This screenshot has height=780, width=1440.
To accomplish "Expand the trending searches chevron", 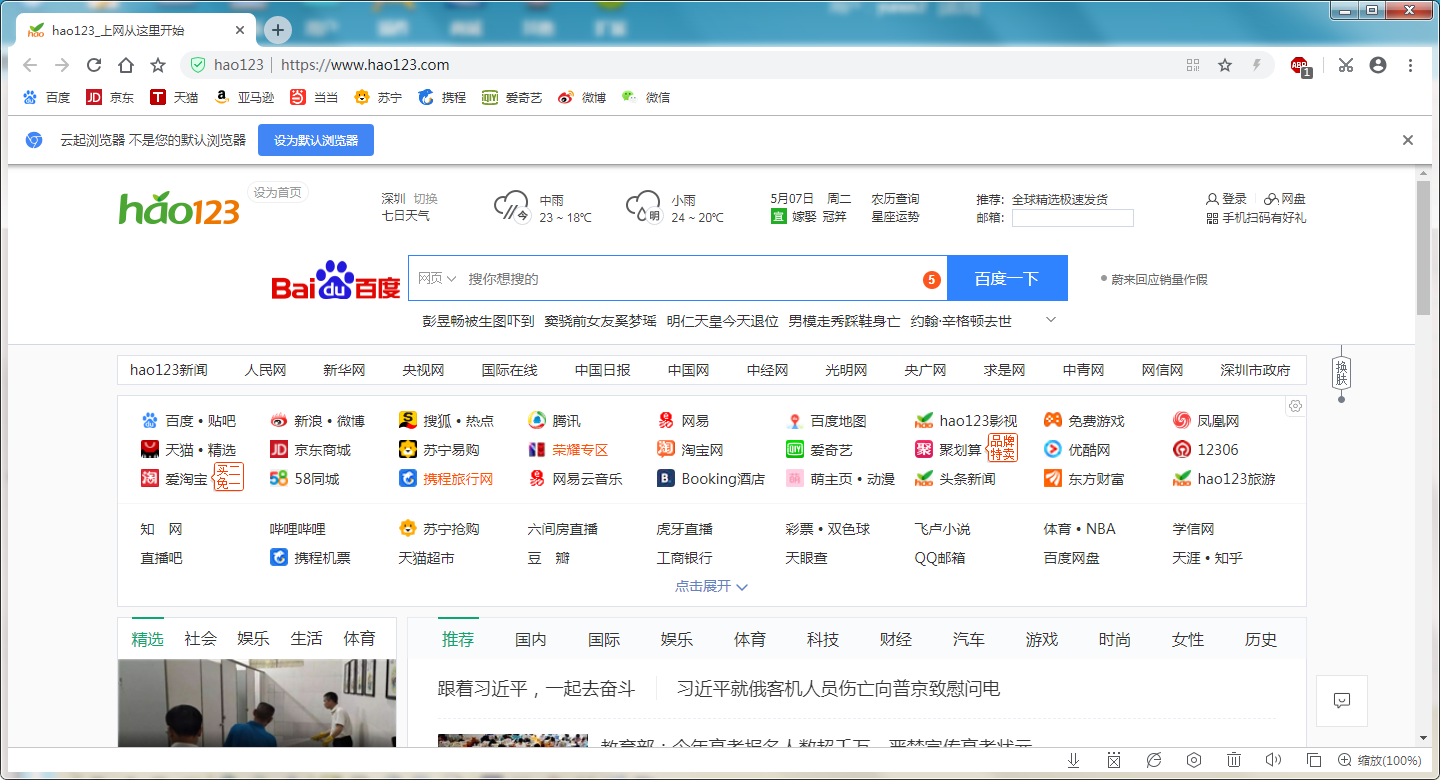I will click(x=1050, y=319).
